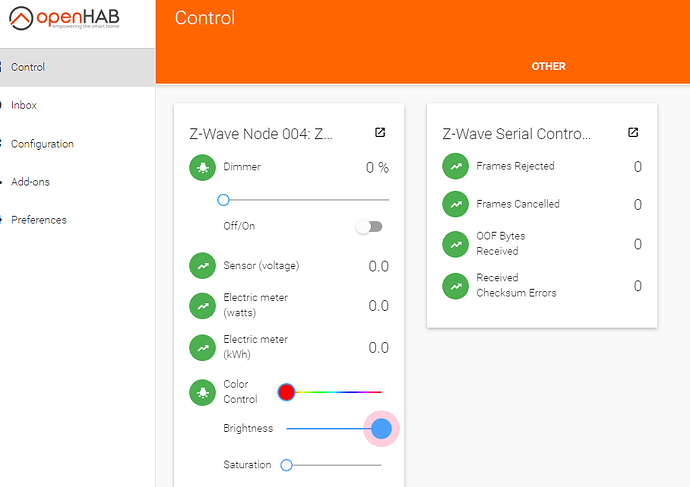Click the Dimmer lightbulb icon
690x487 pixels.
[203, 168]
